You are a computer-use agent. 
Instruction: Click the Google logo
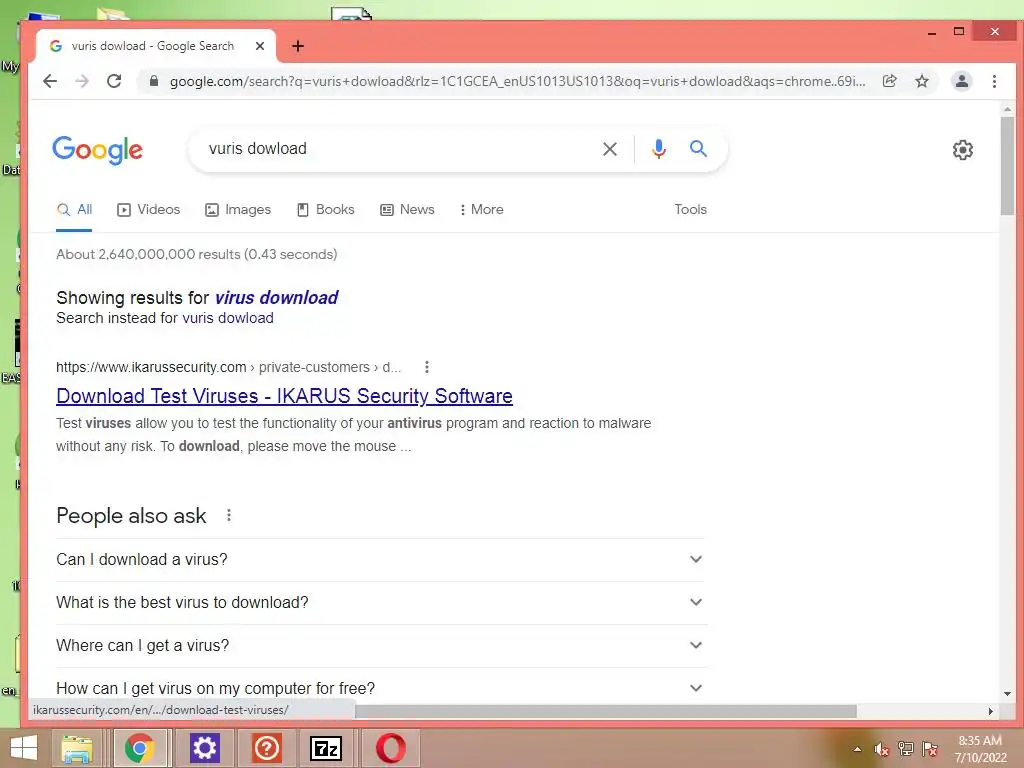click(x=97, y=150)
